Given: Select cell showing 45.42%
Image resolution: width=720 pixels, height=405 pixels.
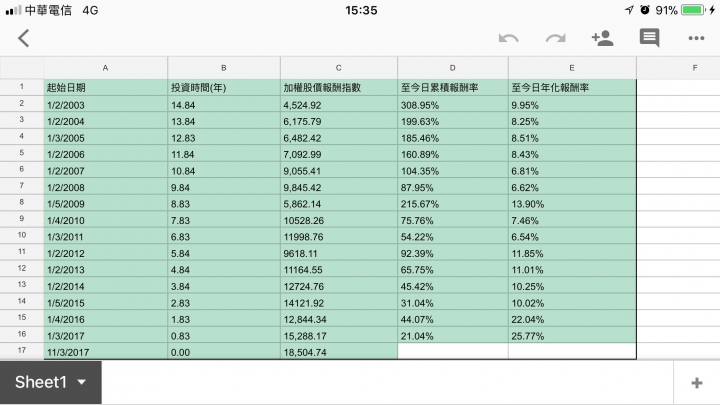Looking at the screenshot, I should point(453,287).
